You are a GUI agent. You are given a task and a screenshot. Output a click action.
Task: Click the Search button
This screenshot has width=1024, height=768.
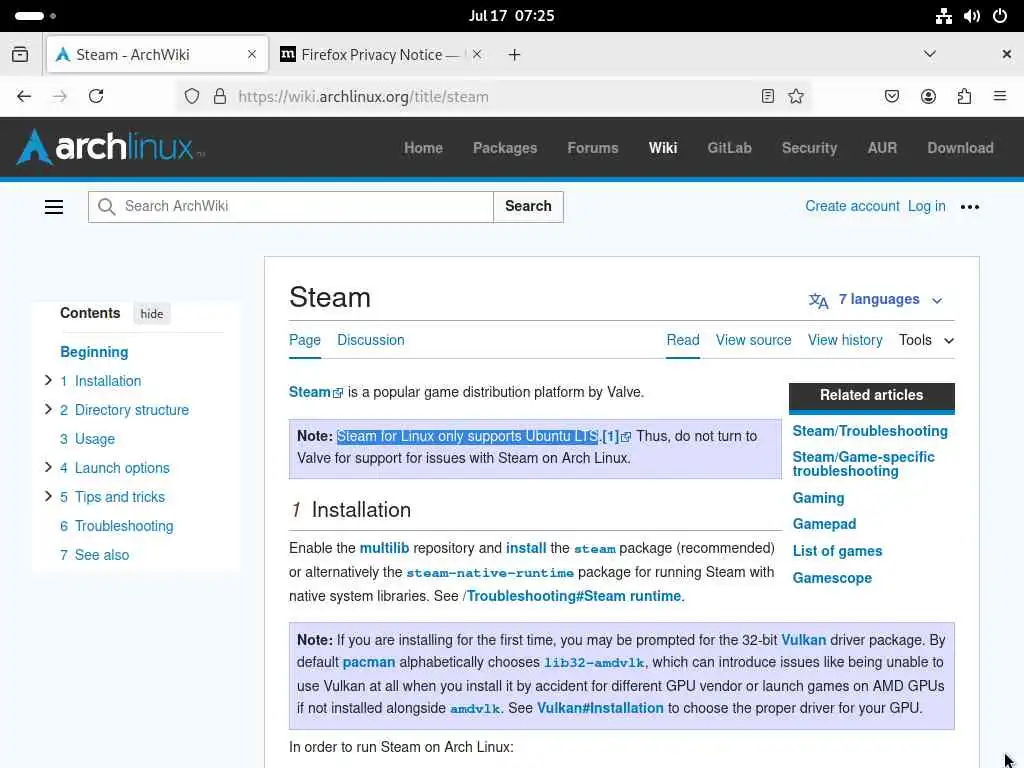[x=528, y=207]
